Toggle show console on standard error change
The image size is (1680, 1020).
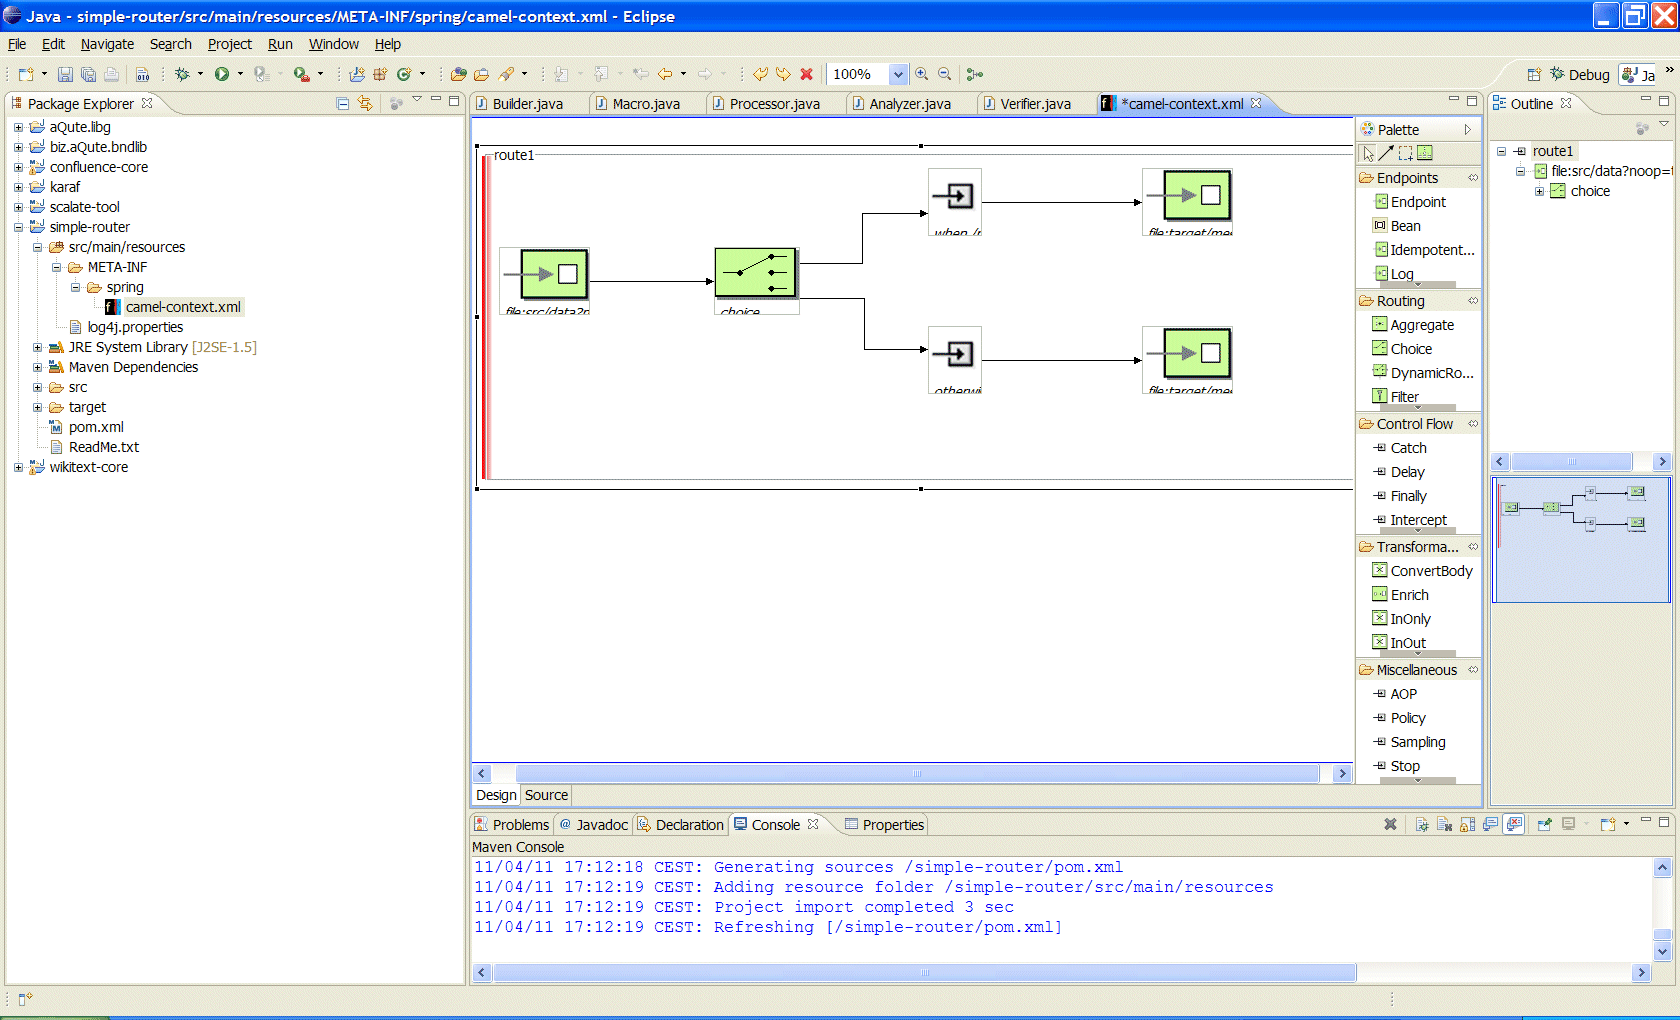pos(1515,825)
